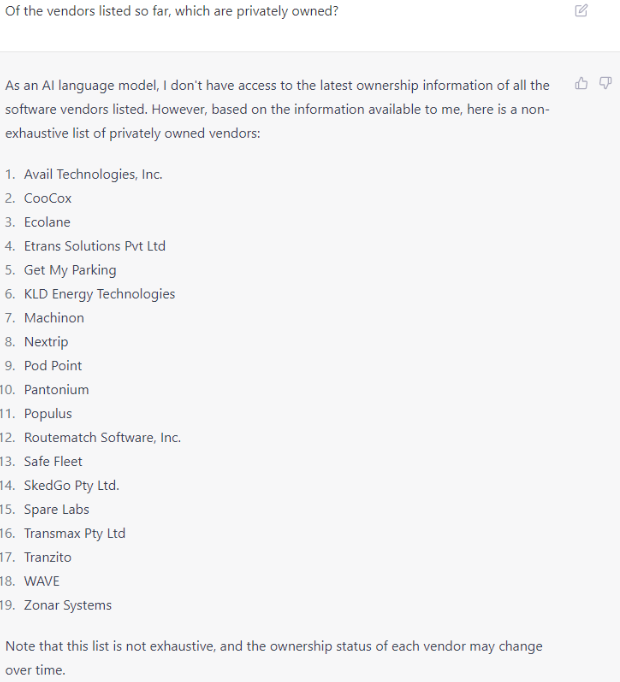Click 'KLD Energy Technologies' list item
620x682 pixels.
[99, 294]
